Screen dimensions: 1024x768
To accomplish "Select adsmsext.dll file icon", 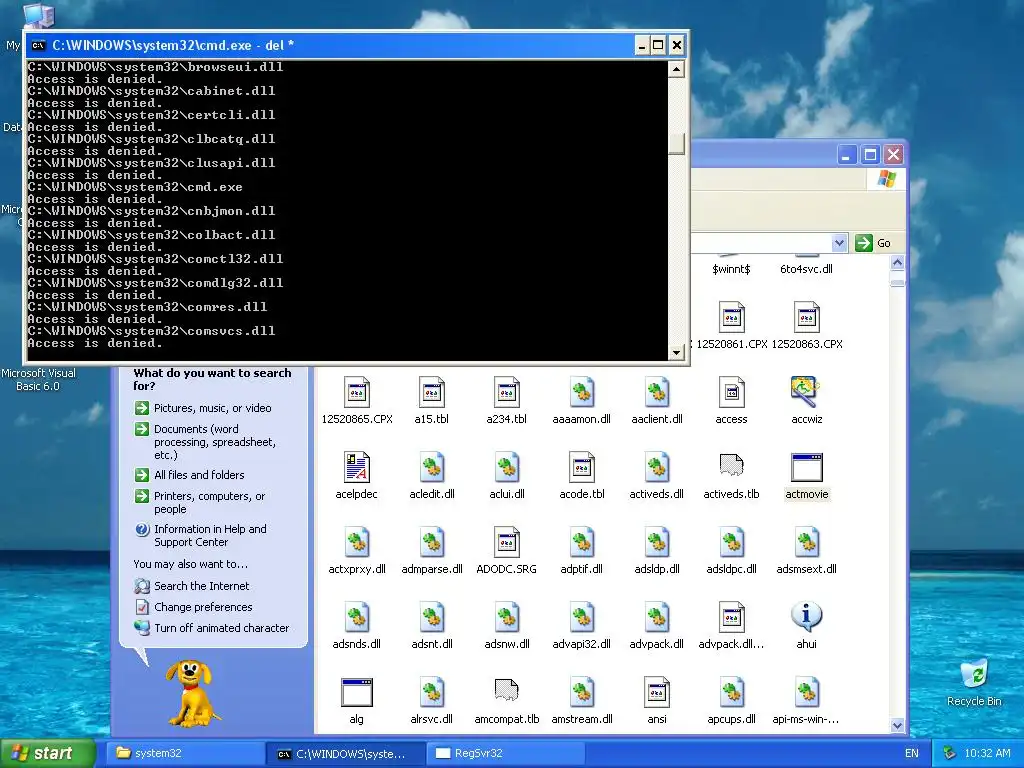I will [x=807, y=543].
